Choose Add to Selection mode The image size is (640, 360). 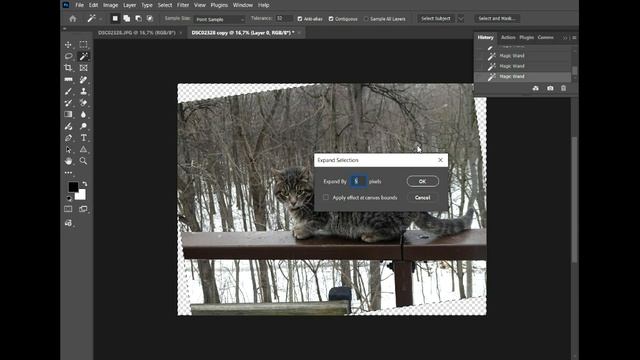[127, 18]
